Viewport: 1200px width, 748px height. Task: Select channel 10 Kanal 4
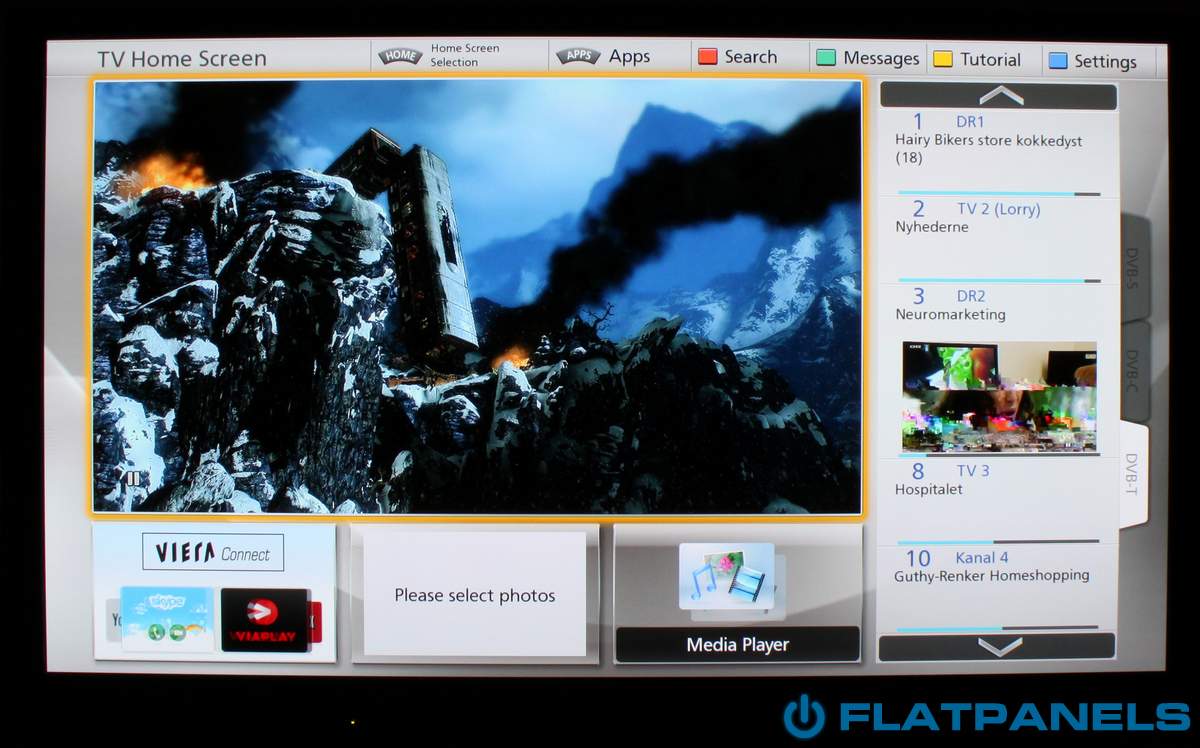pos(998,588)
